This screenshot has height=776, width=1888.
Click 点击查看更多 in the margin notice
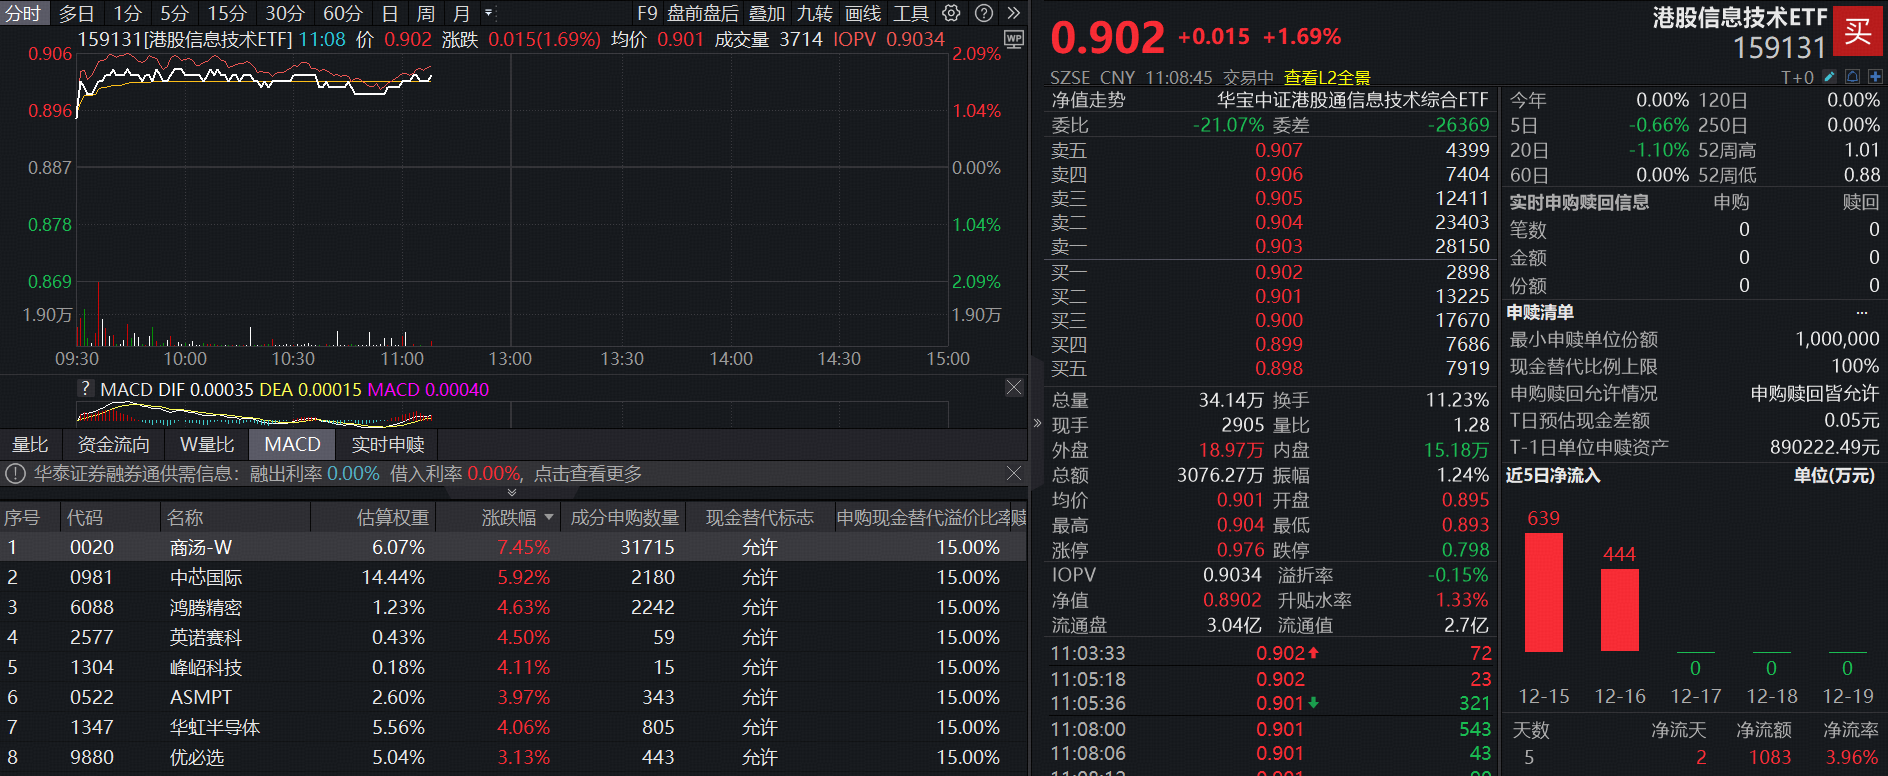click(588, 473)
